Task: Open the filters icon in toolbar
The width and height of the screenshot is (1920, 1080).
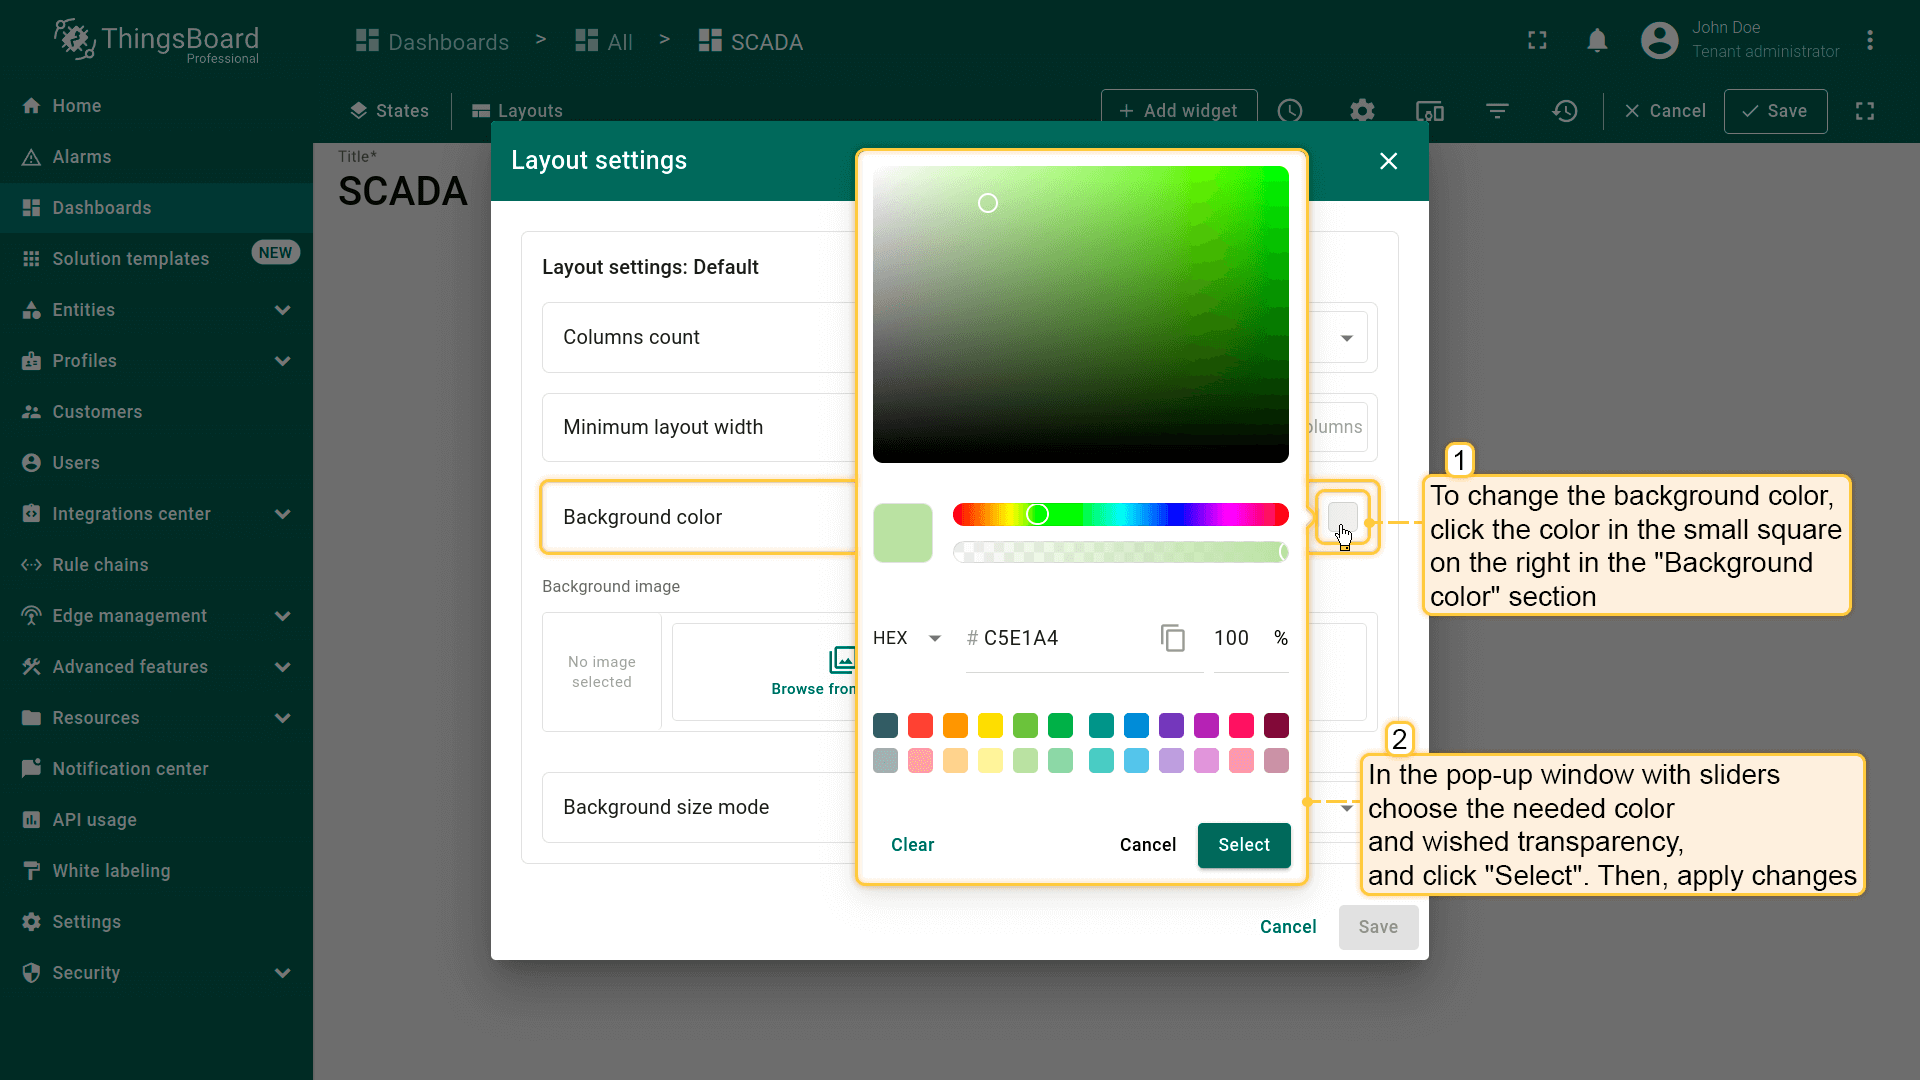Action: pyautogui.click(x=1497, y=111)
